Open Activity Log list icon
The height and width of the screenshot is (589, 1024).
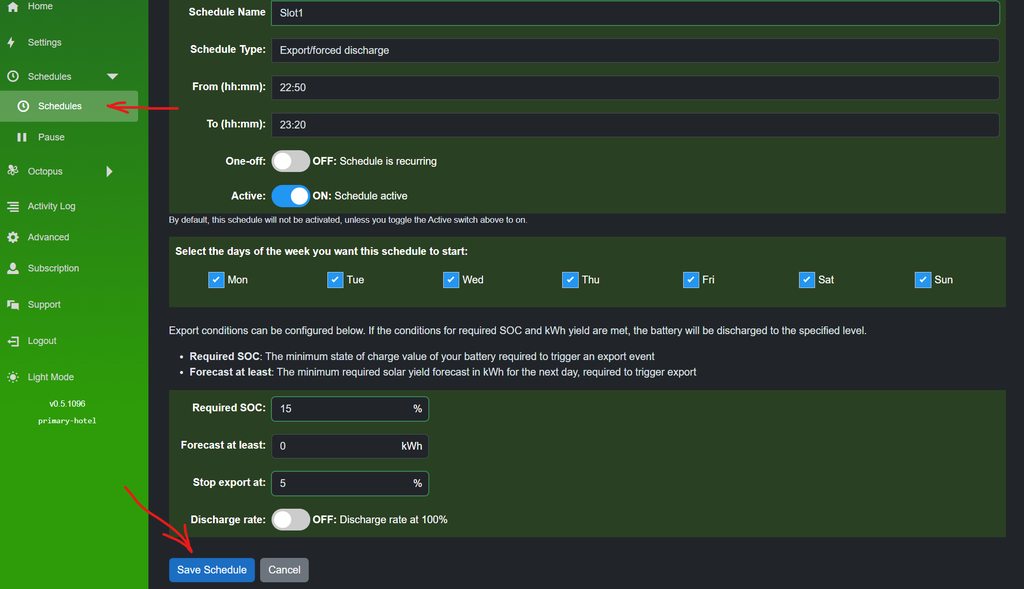point(12,207)
